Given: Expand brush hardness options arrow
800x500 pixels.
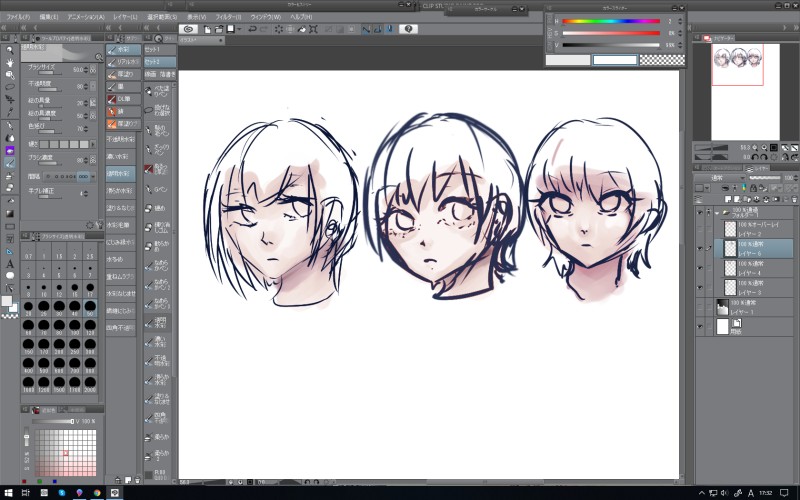Looking at the screenshot, I should tap(93, 144).
